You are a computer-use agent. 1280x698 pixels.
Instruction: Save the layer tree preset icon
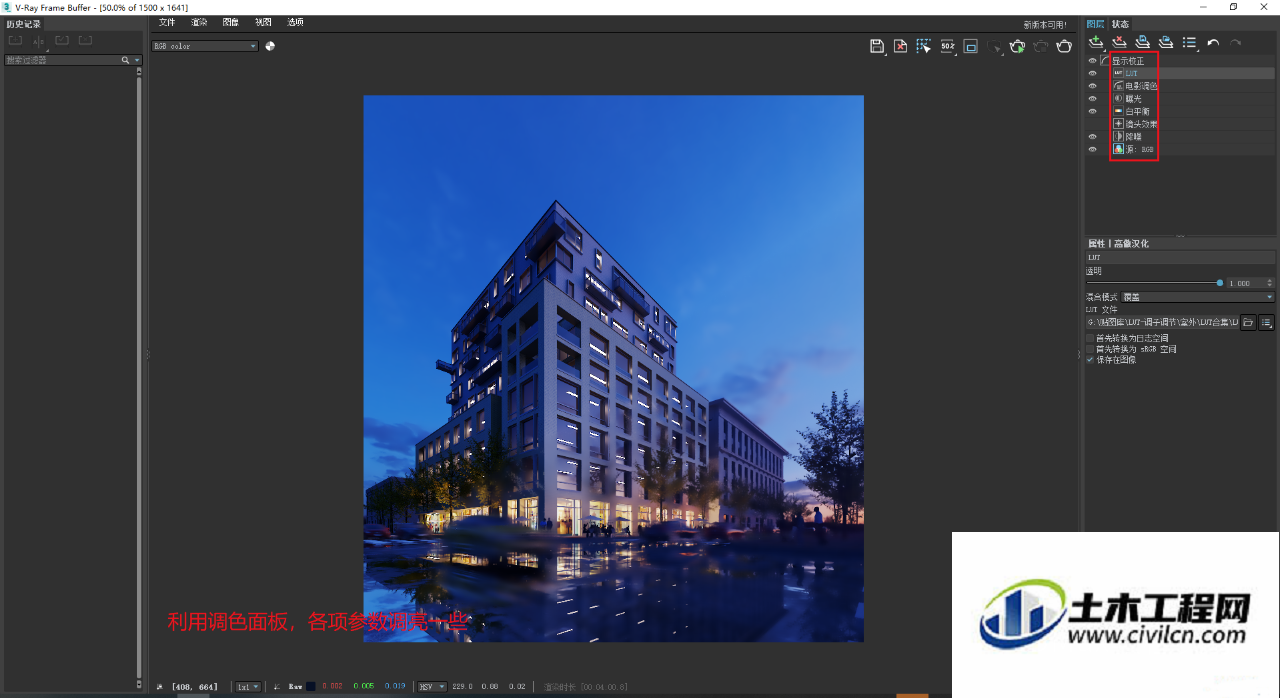click(x=1143, y=42)
